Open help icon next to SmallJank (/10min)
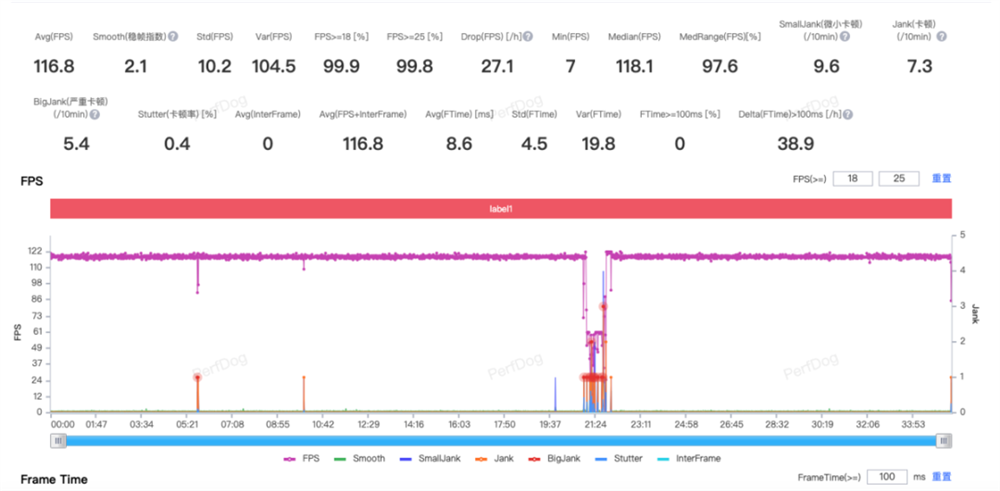Screen dimensions: 1000x491 click(844, 37)
